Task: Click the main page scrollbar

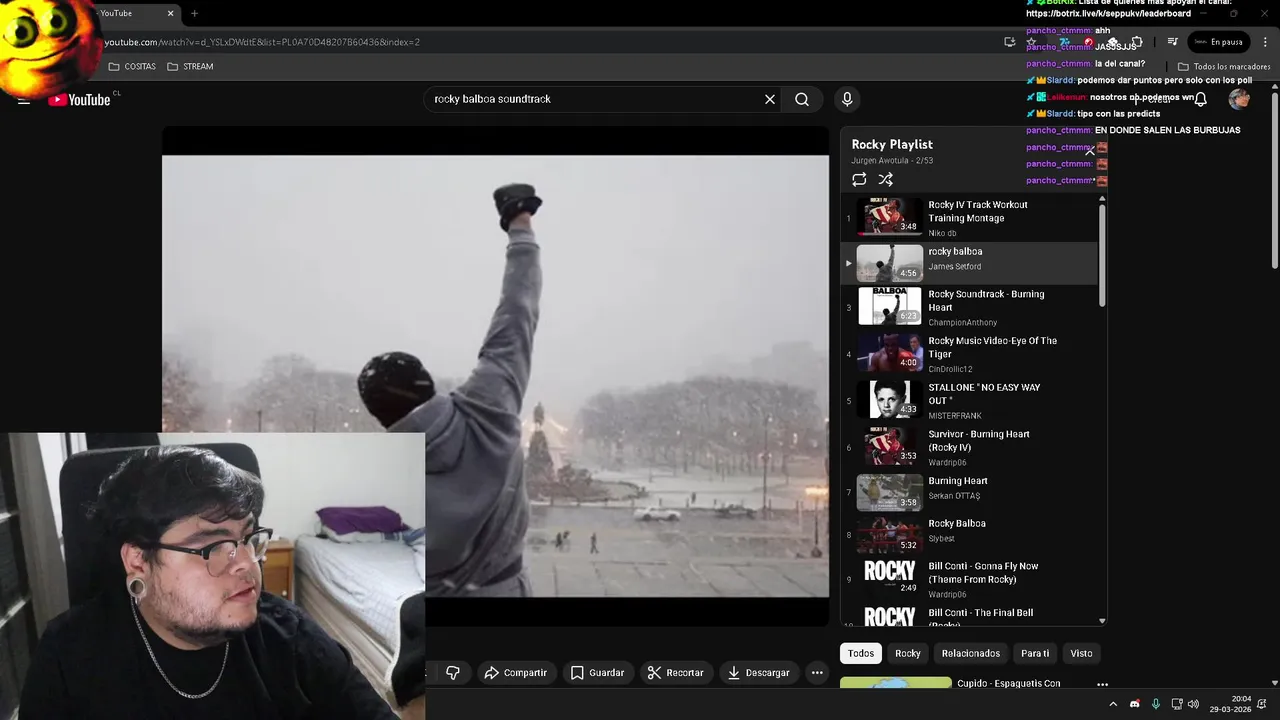Action: [x=1275, y=180]
